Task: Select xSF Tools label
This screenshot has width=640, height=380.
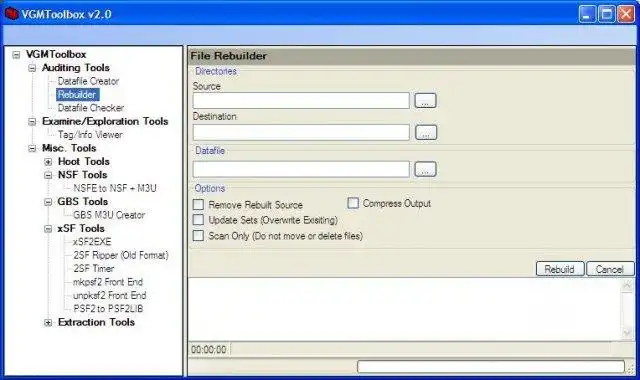Action: click(x=81, y=229)
